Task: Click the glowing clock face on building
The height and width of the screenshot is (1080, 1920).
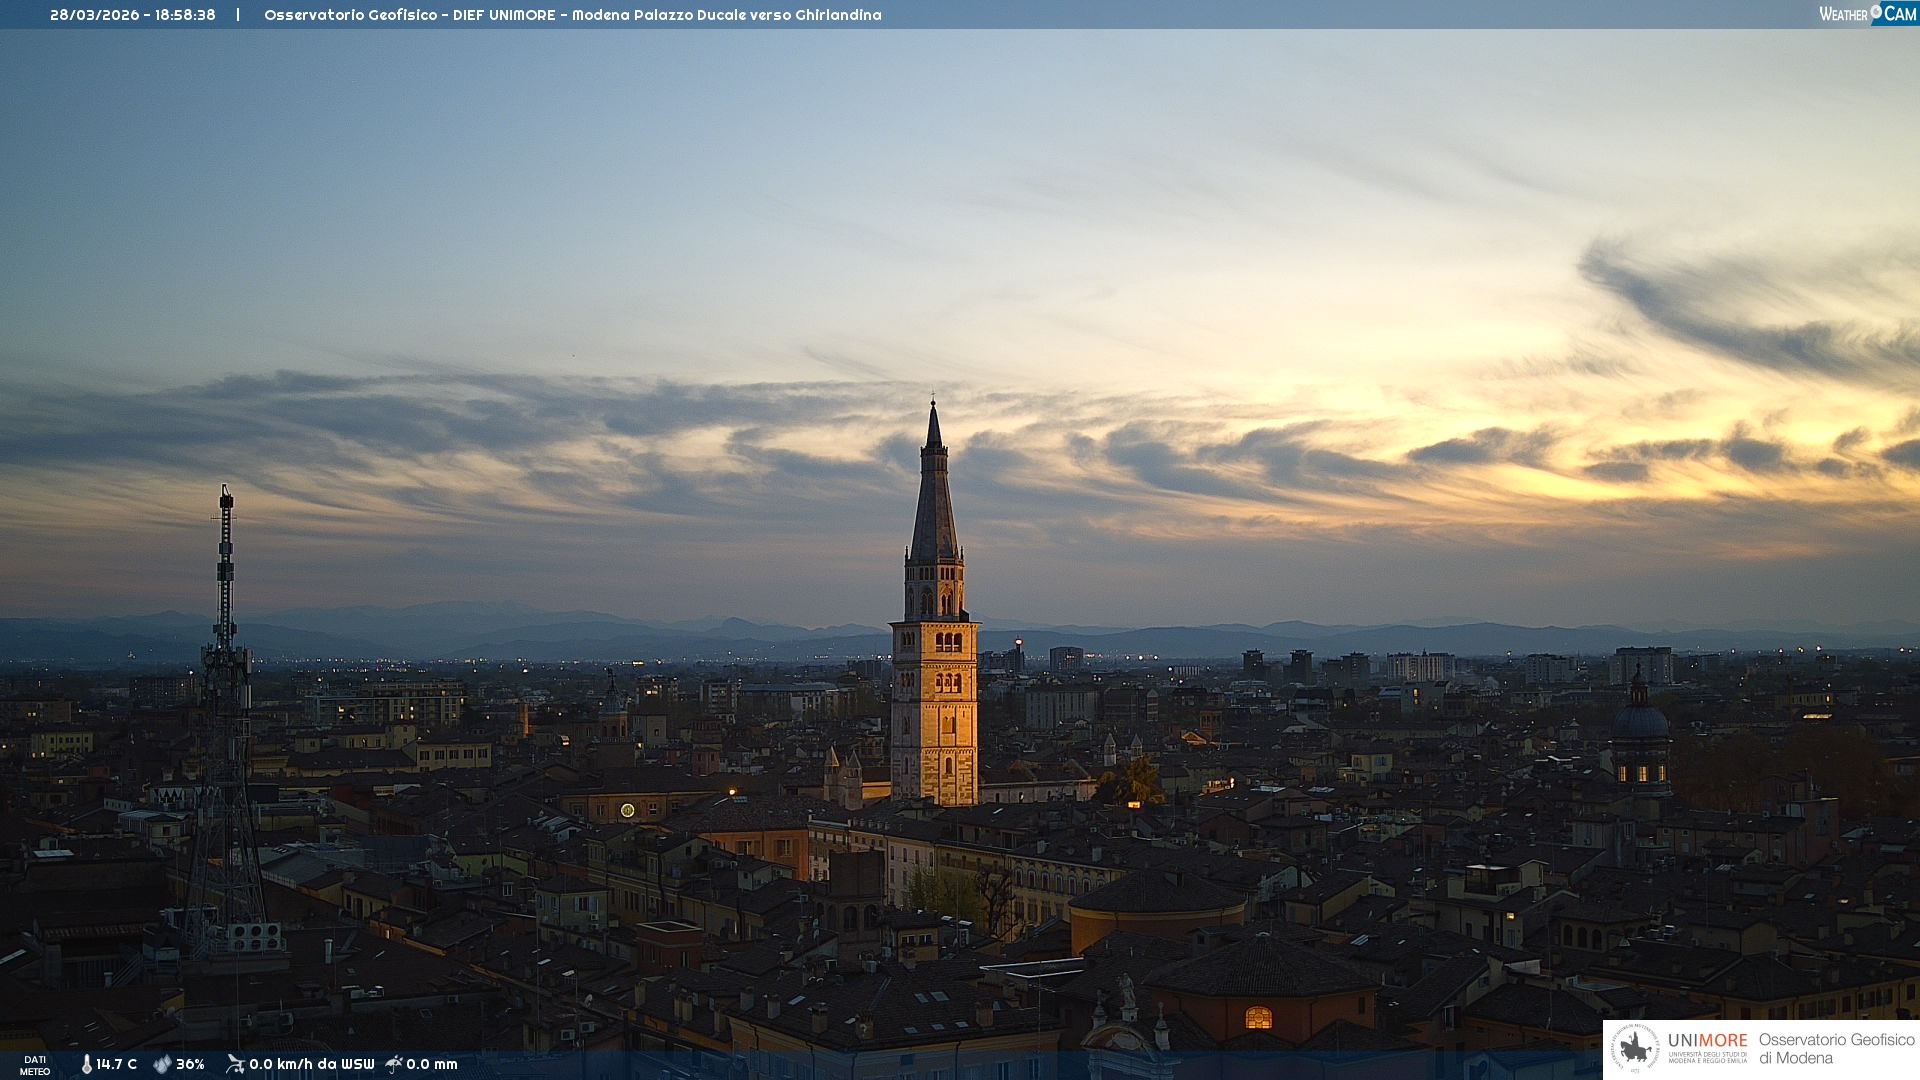Action: pyautogui.click(x=627, y=810)
